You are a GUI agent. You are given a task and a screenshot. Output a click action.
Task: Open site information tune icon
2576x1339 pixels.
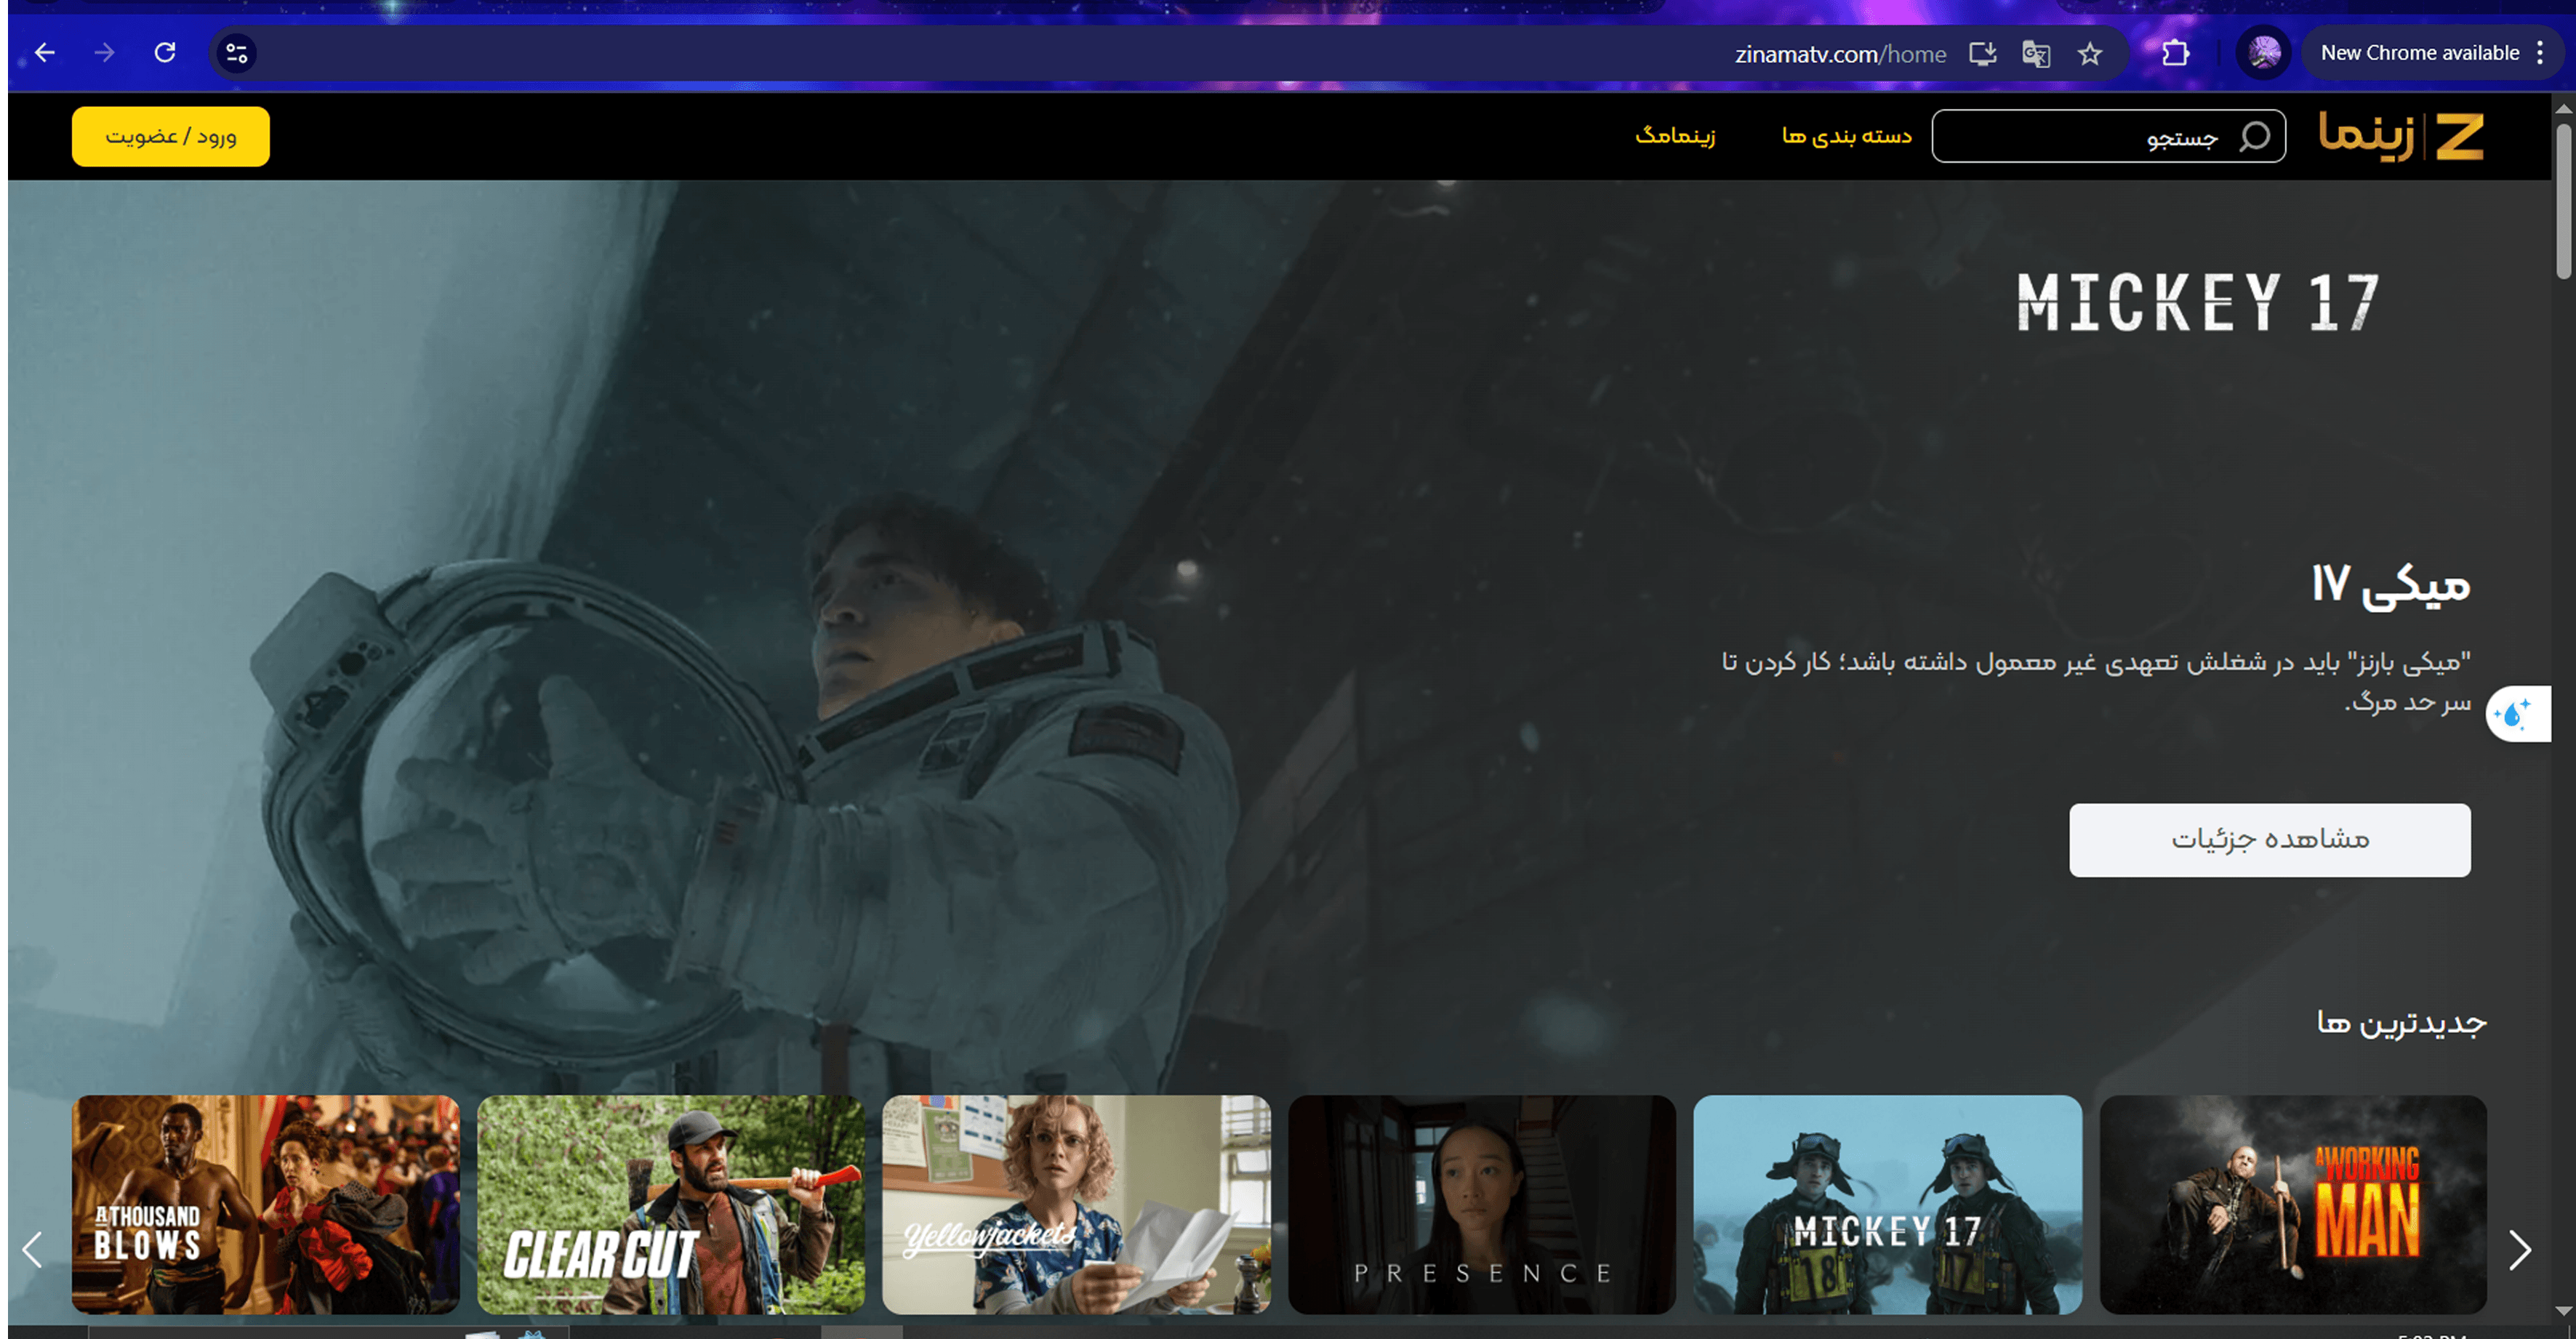237,53
